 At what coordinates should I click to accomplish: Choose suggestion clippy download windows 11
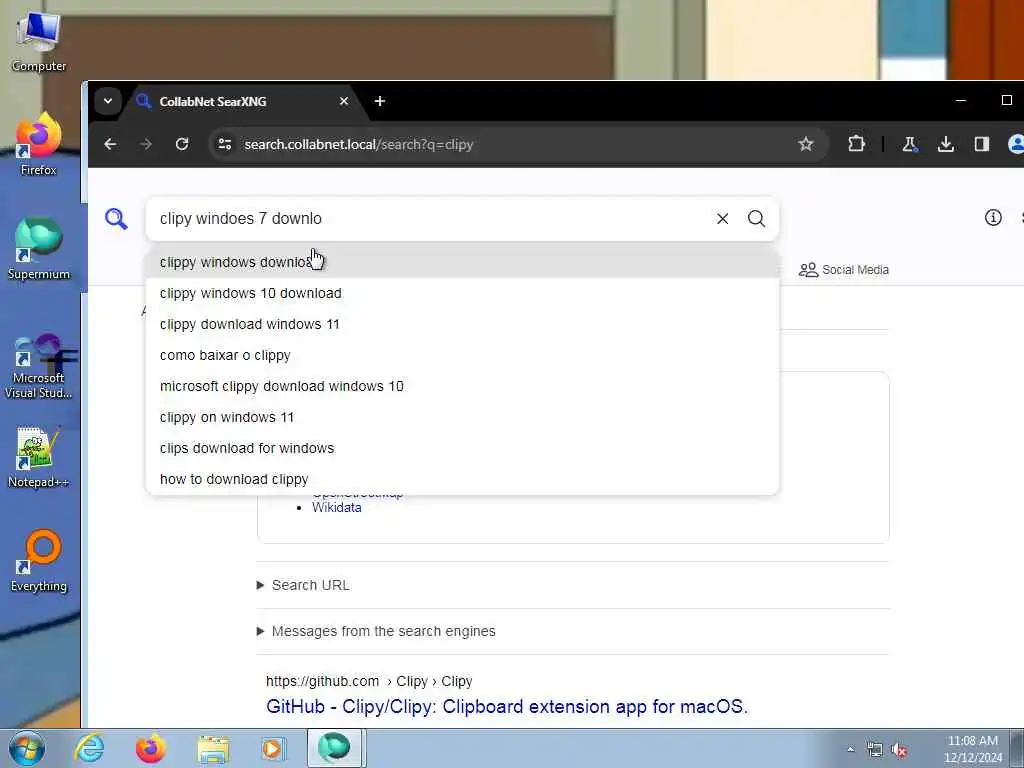(462, 324)
